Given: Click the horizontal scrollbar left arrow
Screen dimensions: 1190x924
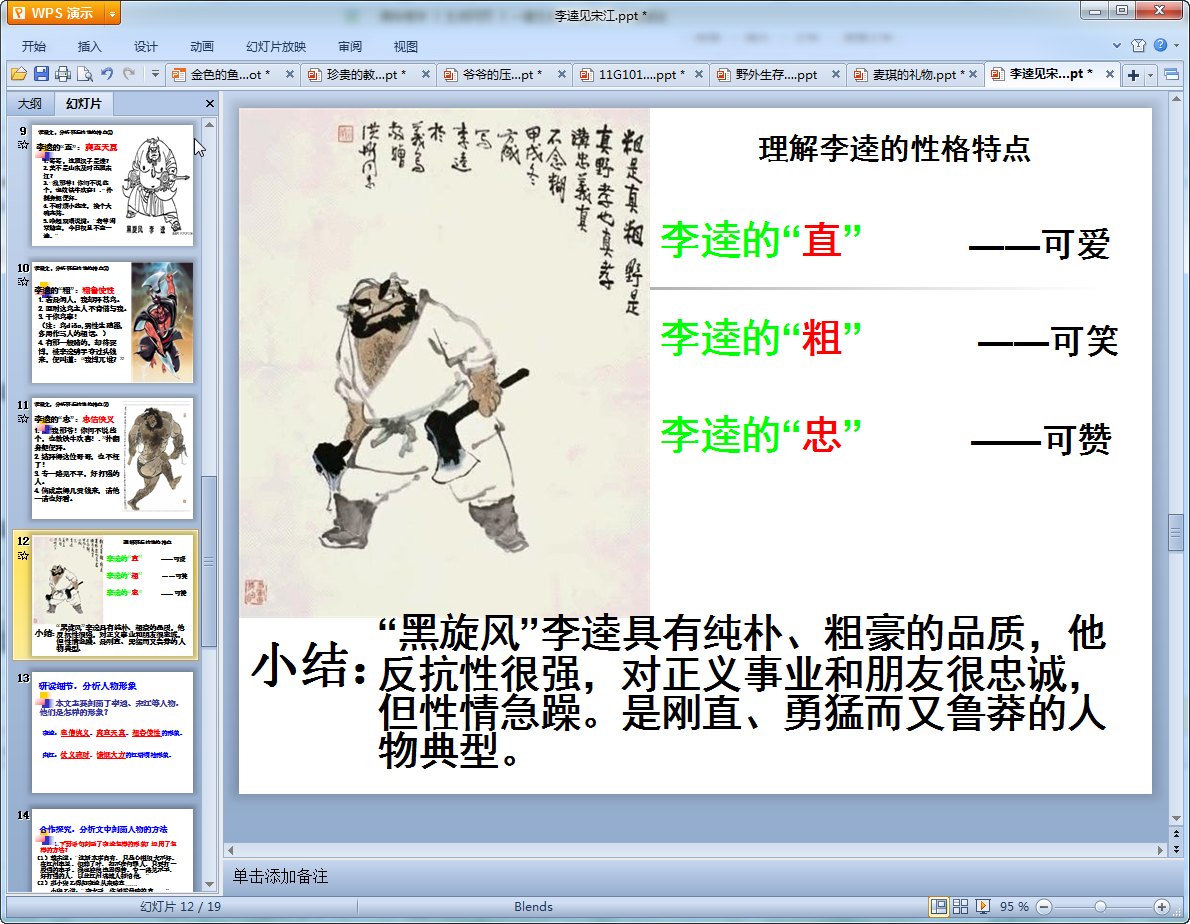Looking at the screenshot, I should [x=231, y=850].
